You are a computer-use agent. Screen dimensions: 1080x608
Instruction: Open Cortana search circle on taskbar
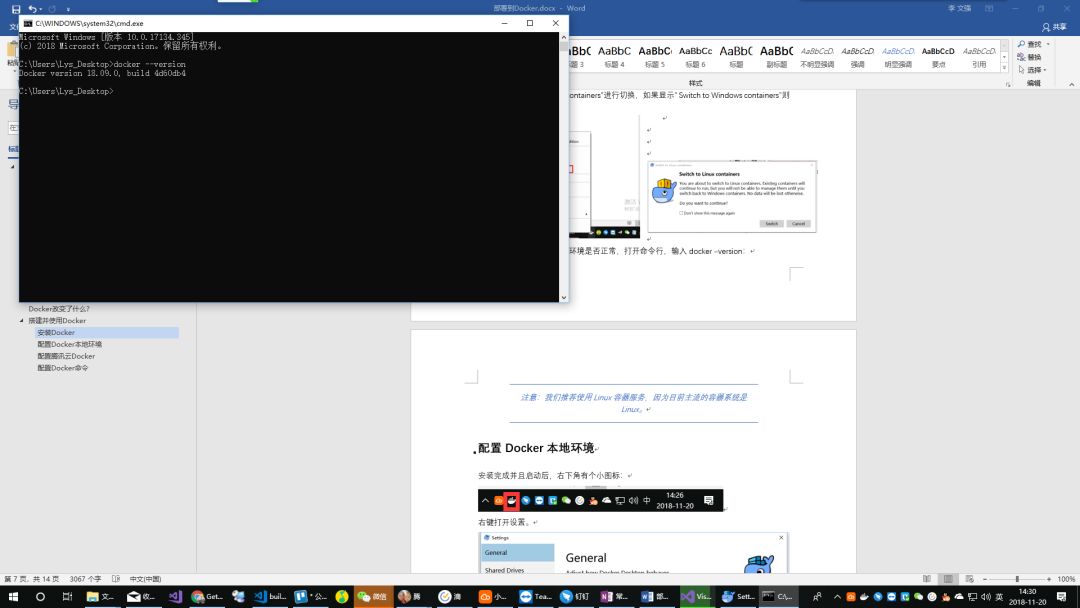[40, 596]
